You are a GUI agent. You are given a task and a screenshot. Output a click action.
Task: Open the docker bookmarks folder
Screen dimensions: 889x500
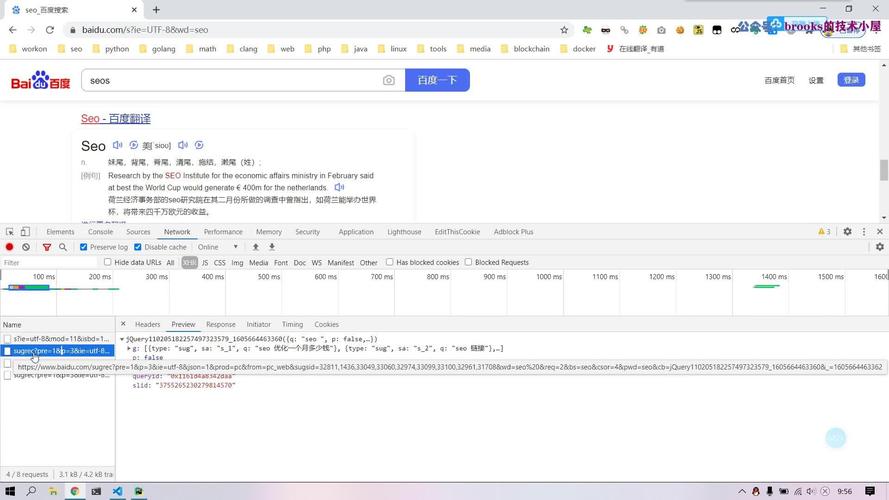[x=578, y=49]
